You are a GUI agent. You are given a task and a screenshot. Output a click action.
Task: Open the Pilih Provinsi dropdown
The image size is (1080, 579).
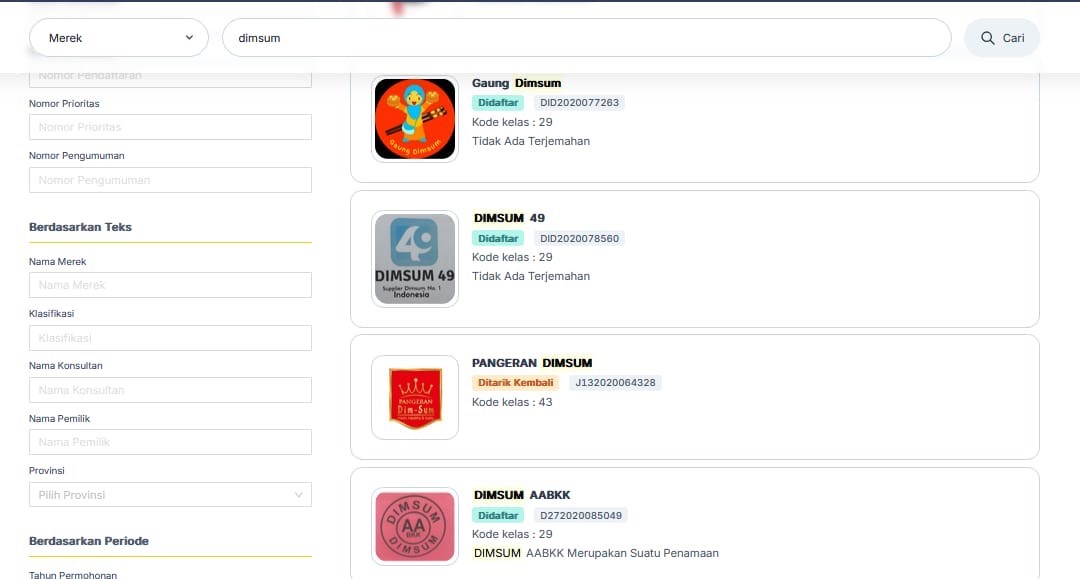click(x=170, y=494)
